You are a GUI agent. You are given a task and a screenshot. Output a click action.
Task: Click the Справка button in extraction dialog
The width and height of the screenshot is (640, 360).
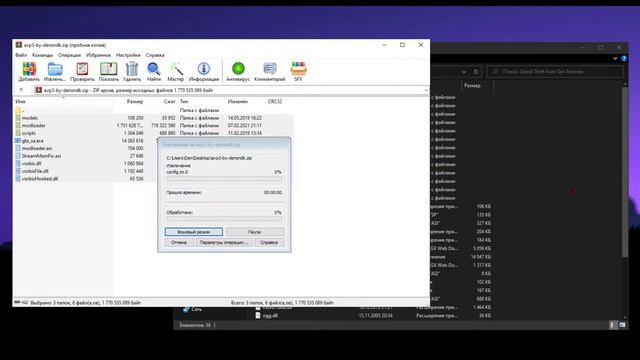coord(269,242)
